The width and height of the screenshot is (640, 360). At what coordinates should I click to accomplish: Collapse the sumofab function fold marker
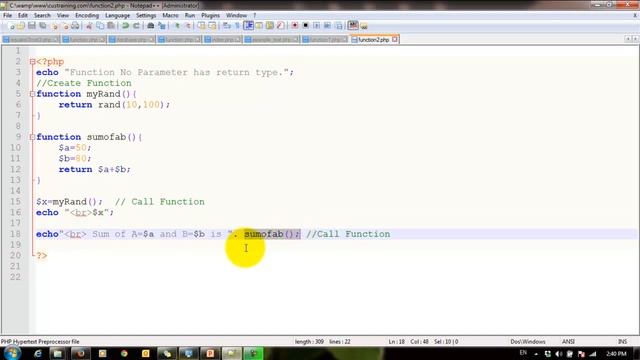(x=32, y=138)
